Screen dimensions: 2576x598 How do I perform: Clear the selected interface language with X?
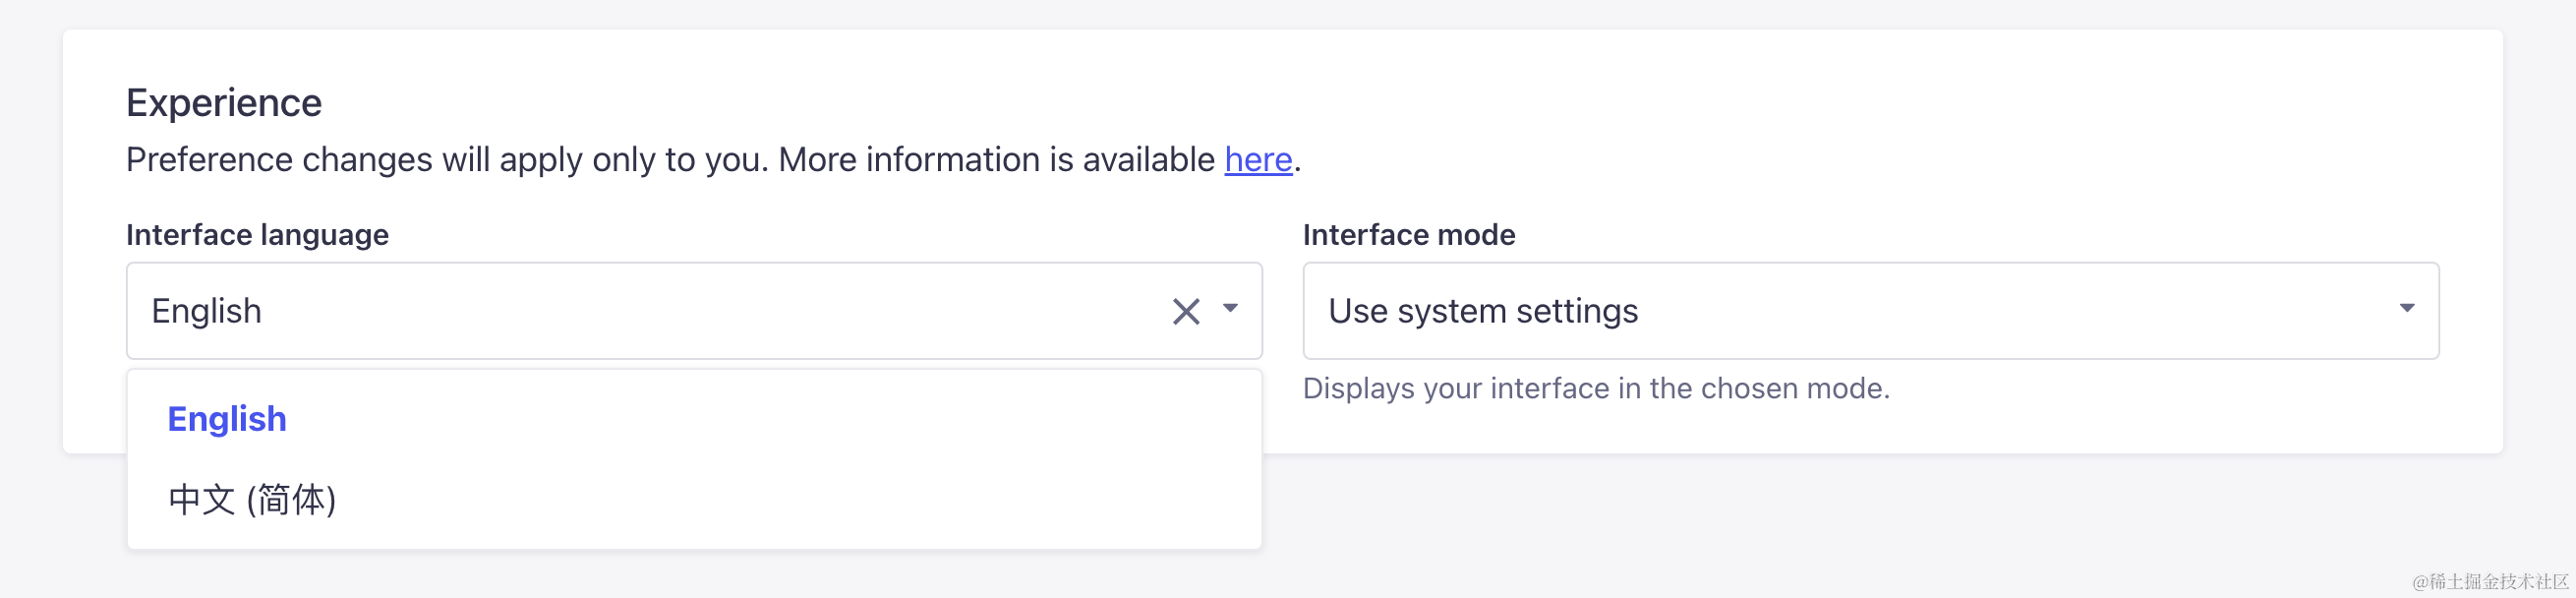pyautogui.click(x=1185, y=312)
